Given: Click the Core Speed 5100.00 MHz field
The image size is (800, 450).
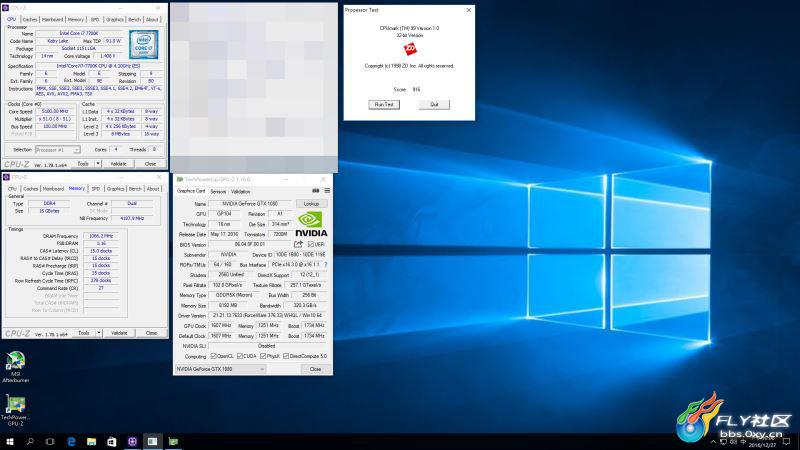Looking at the screenshot, I should [55, 111].
